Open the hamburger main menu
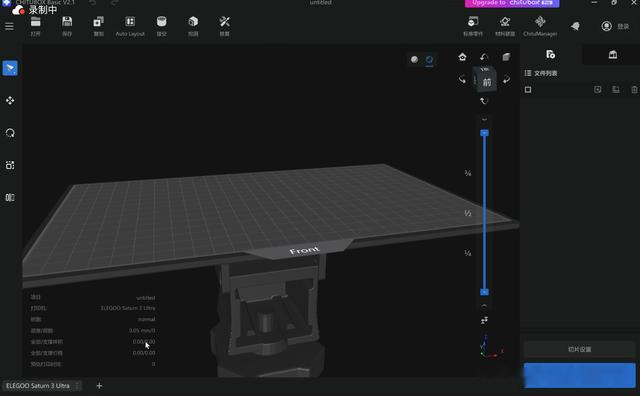Viewport: 640px width, 396px height. point(9,27)
